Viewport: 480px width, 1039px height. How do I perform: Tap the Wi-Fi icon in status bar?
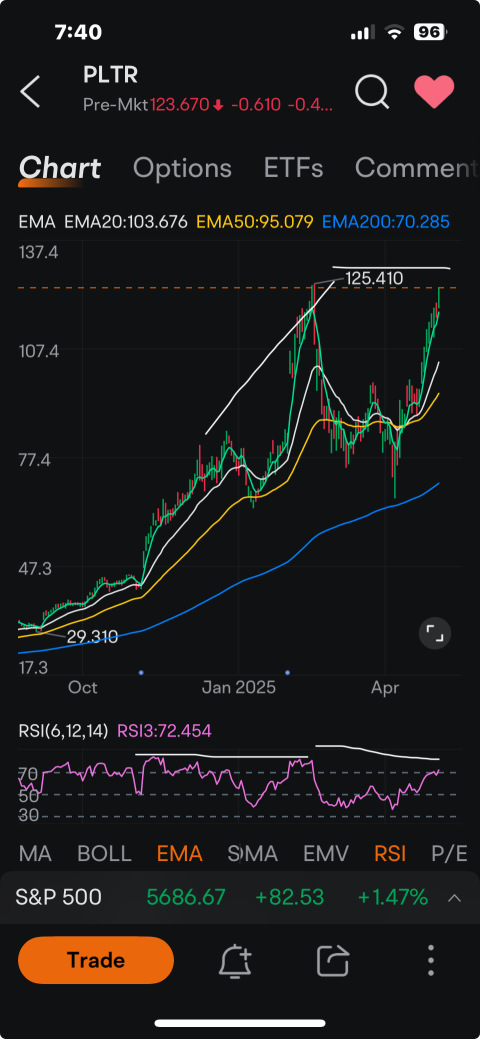point(394,32)
